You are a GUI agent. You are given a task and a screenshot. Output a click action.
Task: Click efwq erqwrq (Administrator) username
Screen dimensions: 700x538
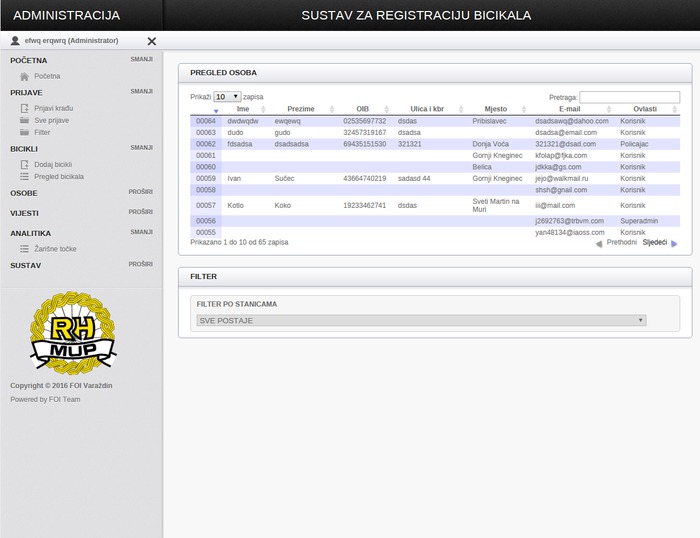click(71, 41)
